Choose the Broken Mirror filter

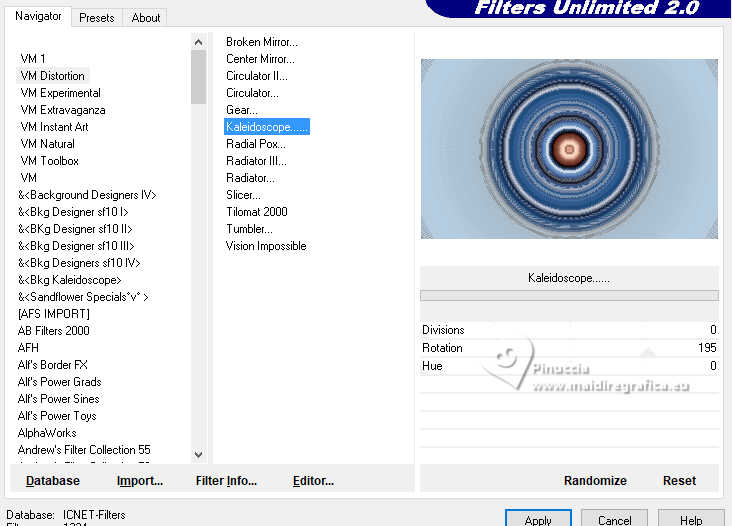[x=262, y=42]
